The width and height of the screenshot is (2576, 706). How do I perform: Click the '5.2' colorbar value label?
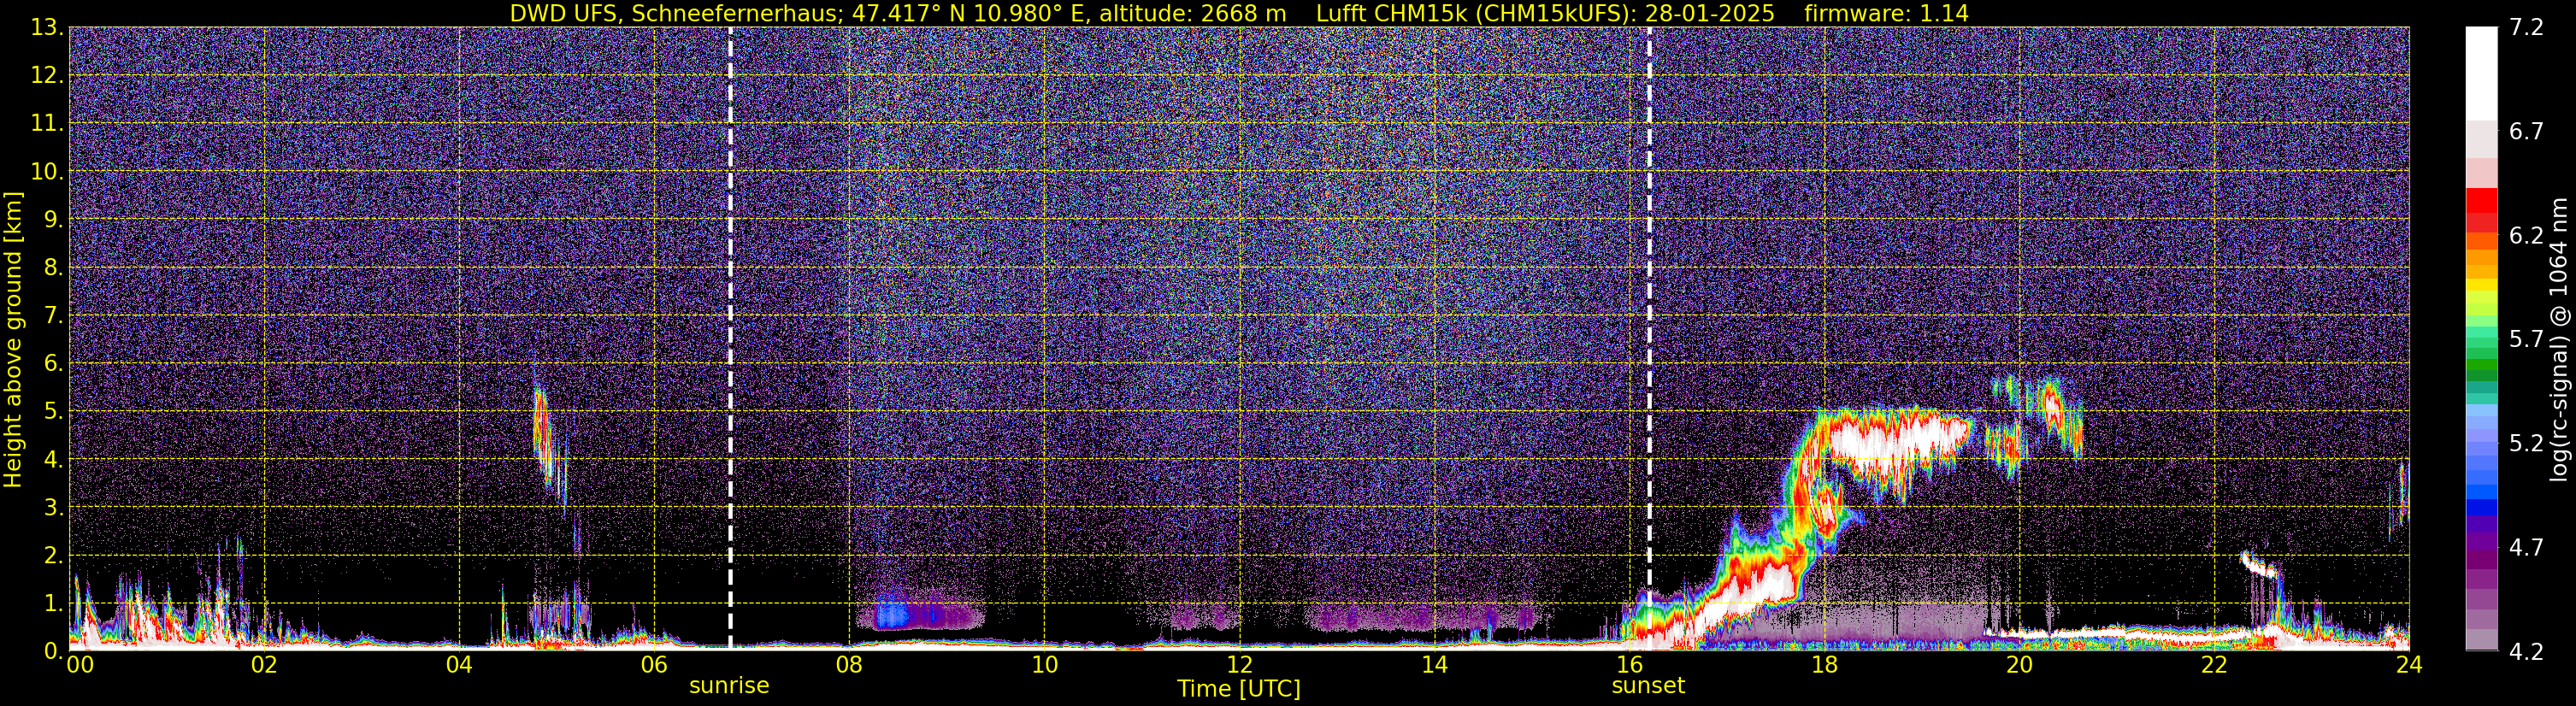click(2526, 444)
